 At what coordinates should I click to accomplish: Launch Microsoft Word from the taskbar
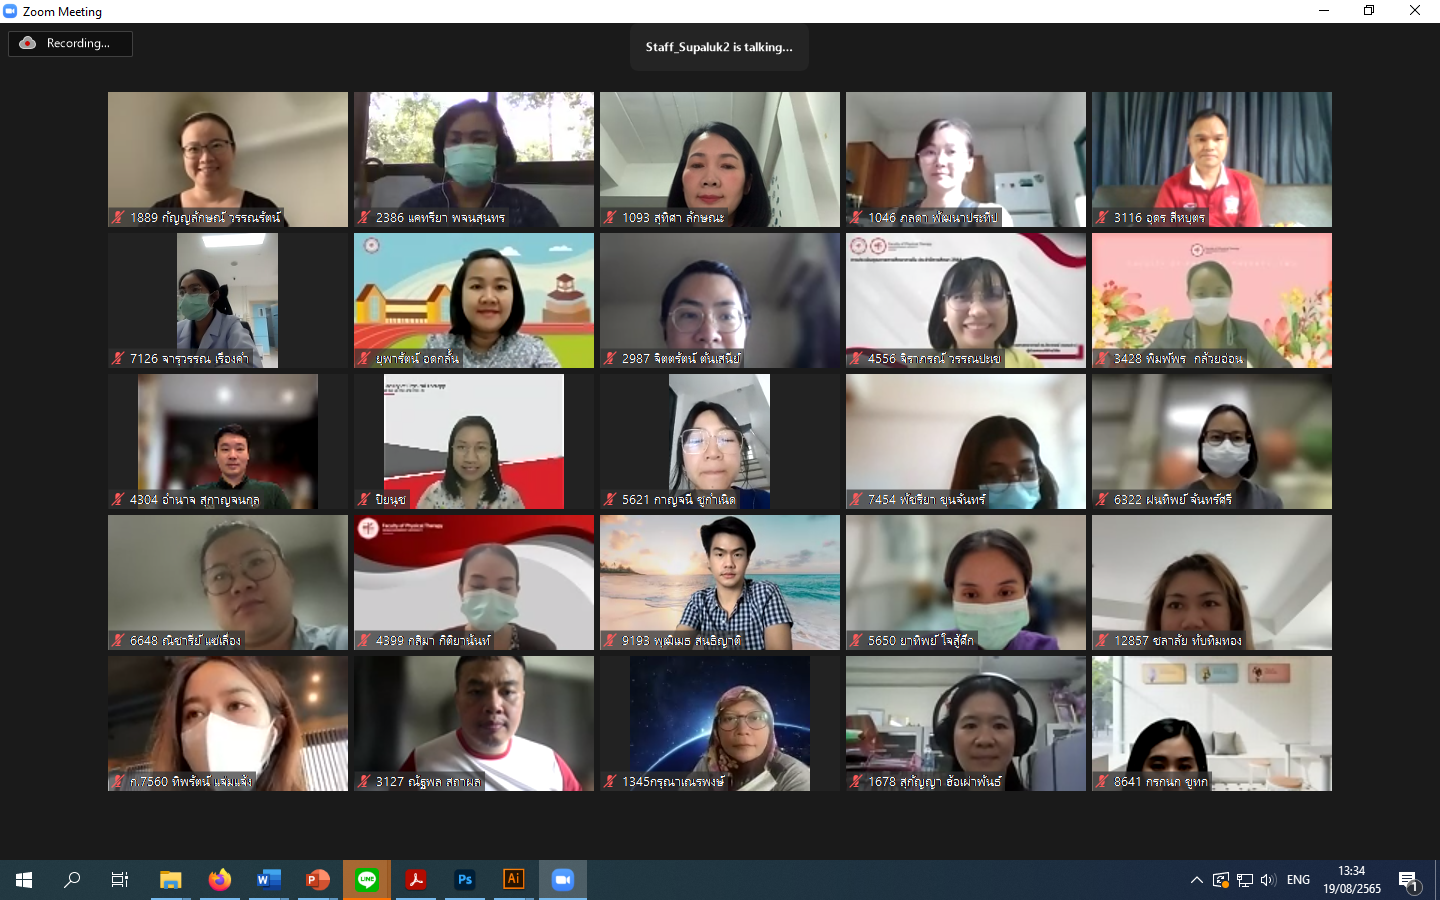point(268,880)
